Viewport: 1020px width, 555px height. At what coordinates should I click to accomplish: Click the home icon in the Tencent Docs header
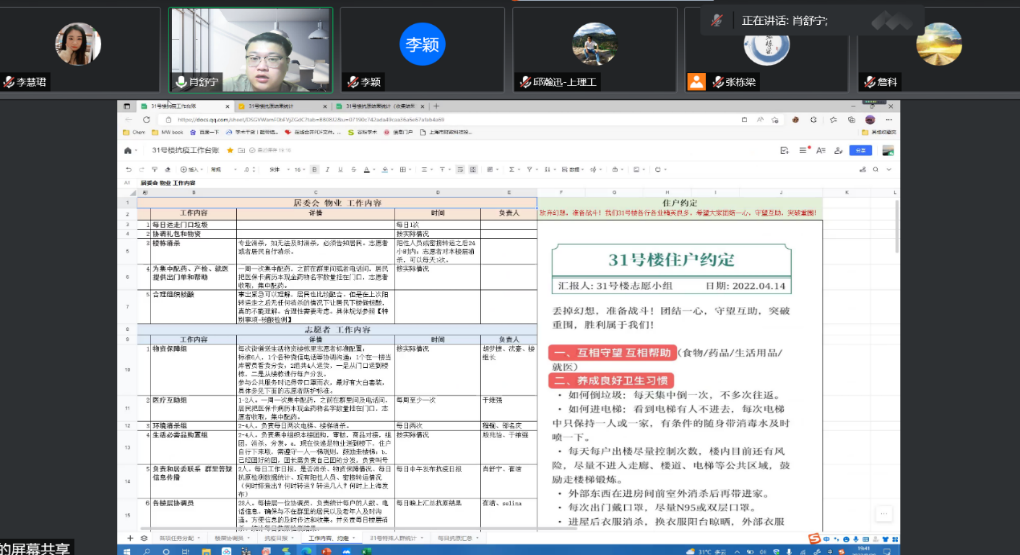pyautogui.click(x=128, y=150)
